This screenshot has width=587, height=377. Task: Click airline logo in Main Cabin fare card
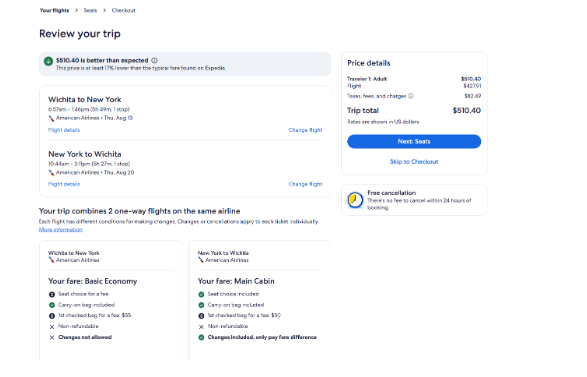click(201, 260)
